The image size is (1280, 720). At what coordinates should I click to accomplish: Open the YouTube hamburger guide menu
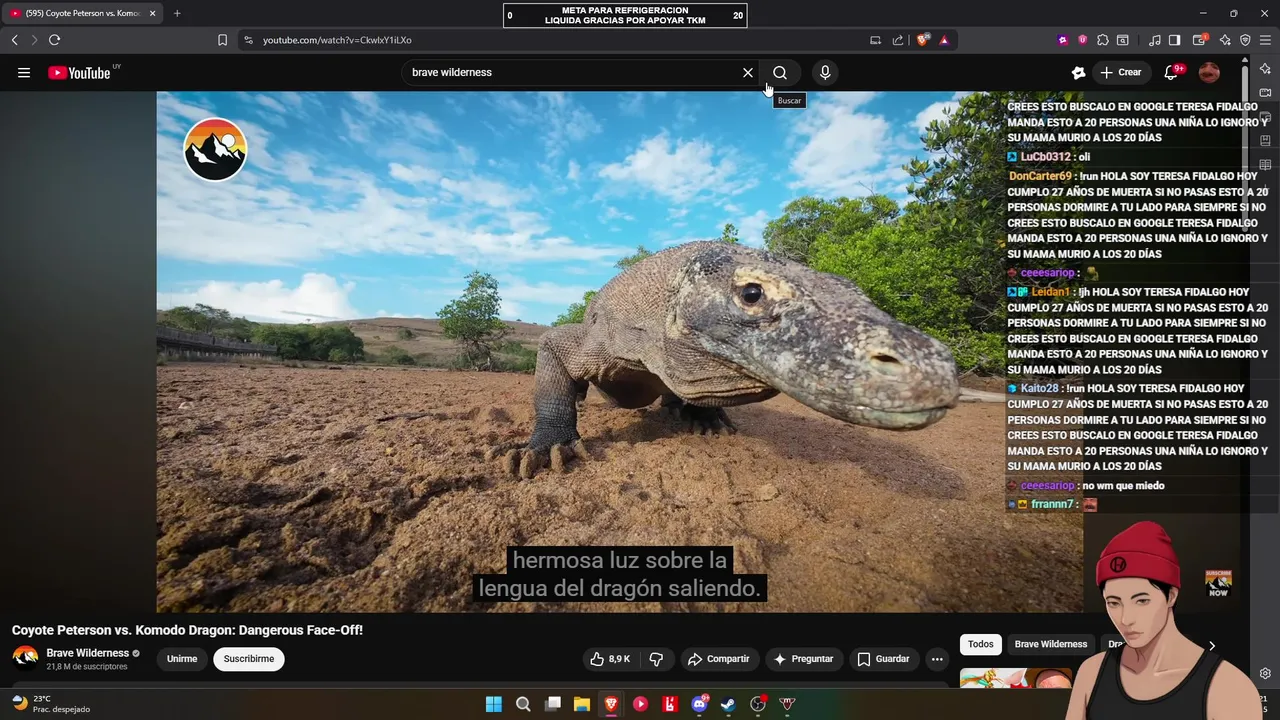24,72
